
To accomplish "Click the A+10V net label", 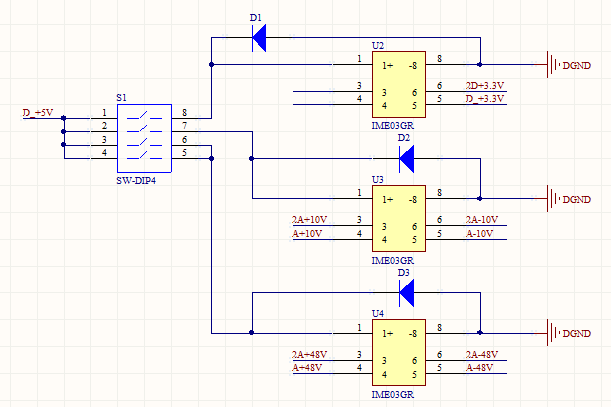I will point(307,234).
